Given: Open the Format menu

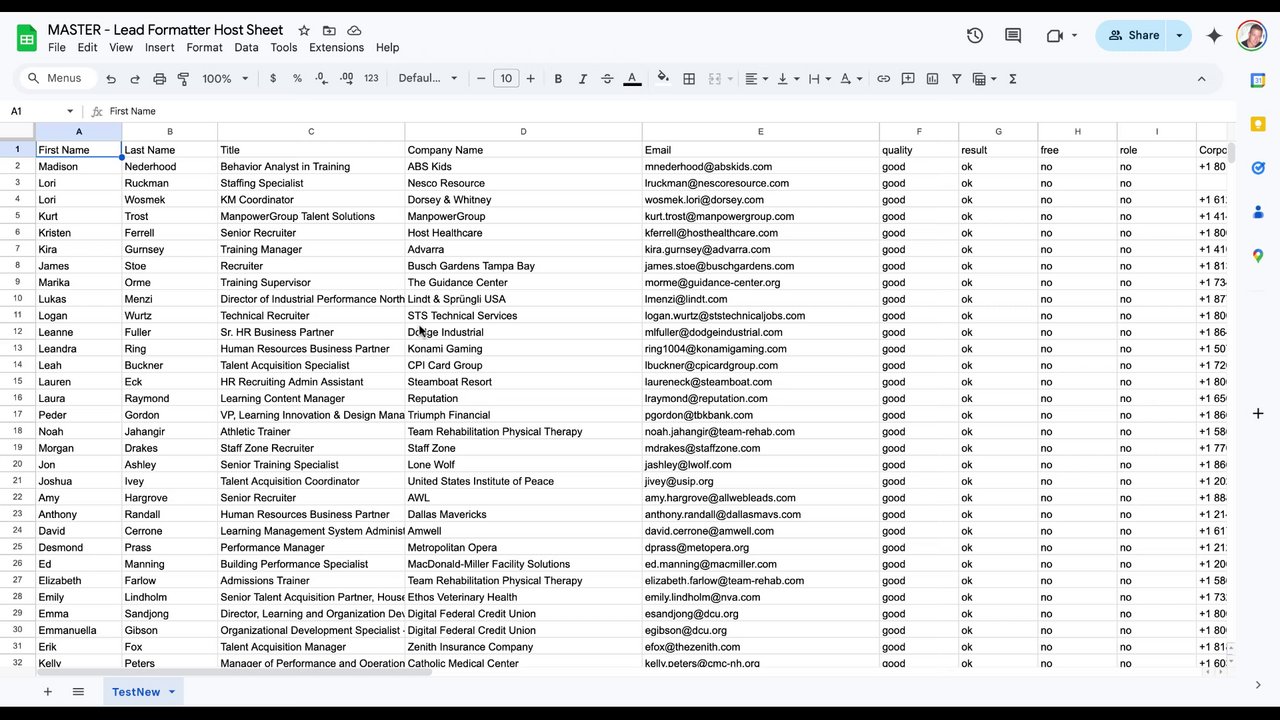Looking at the screenshot, I should tap(204, 47).
